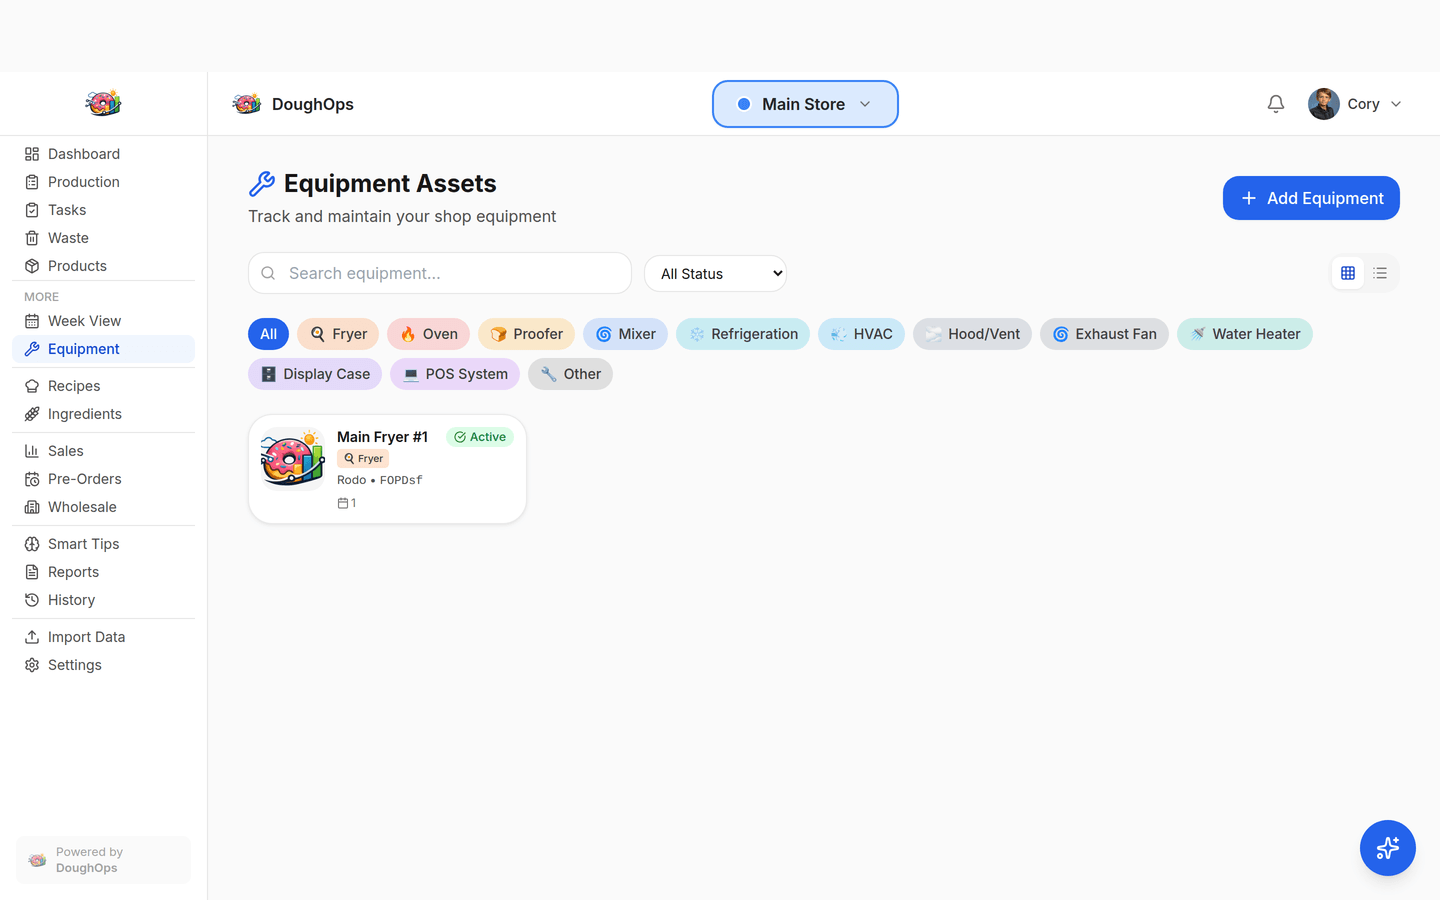The height and width of the screenshot is (900, 1440).
Task: Navigate to the Reports section
Action: tap(72, 571)
